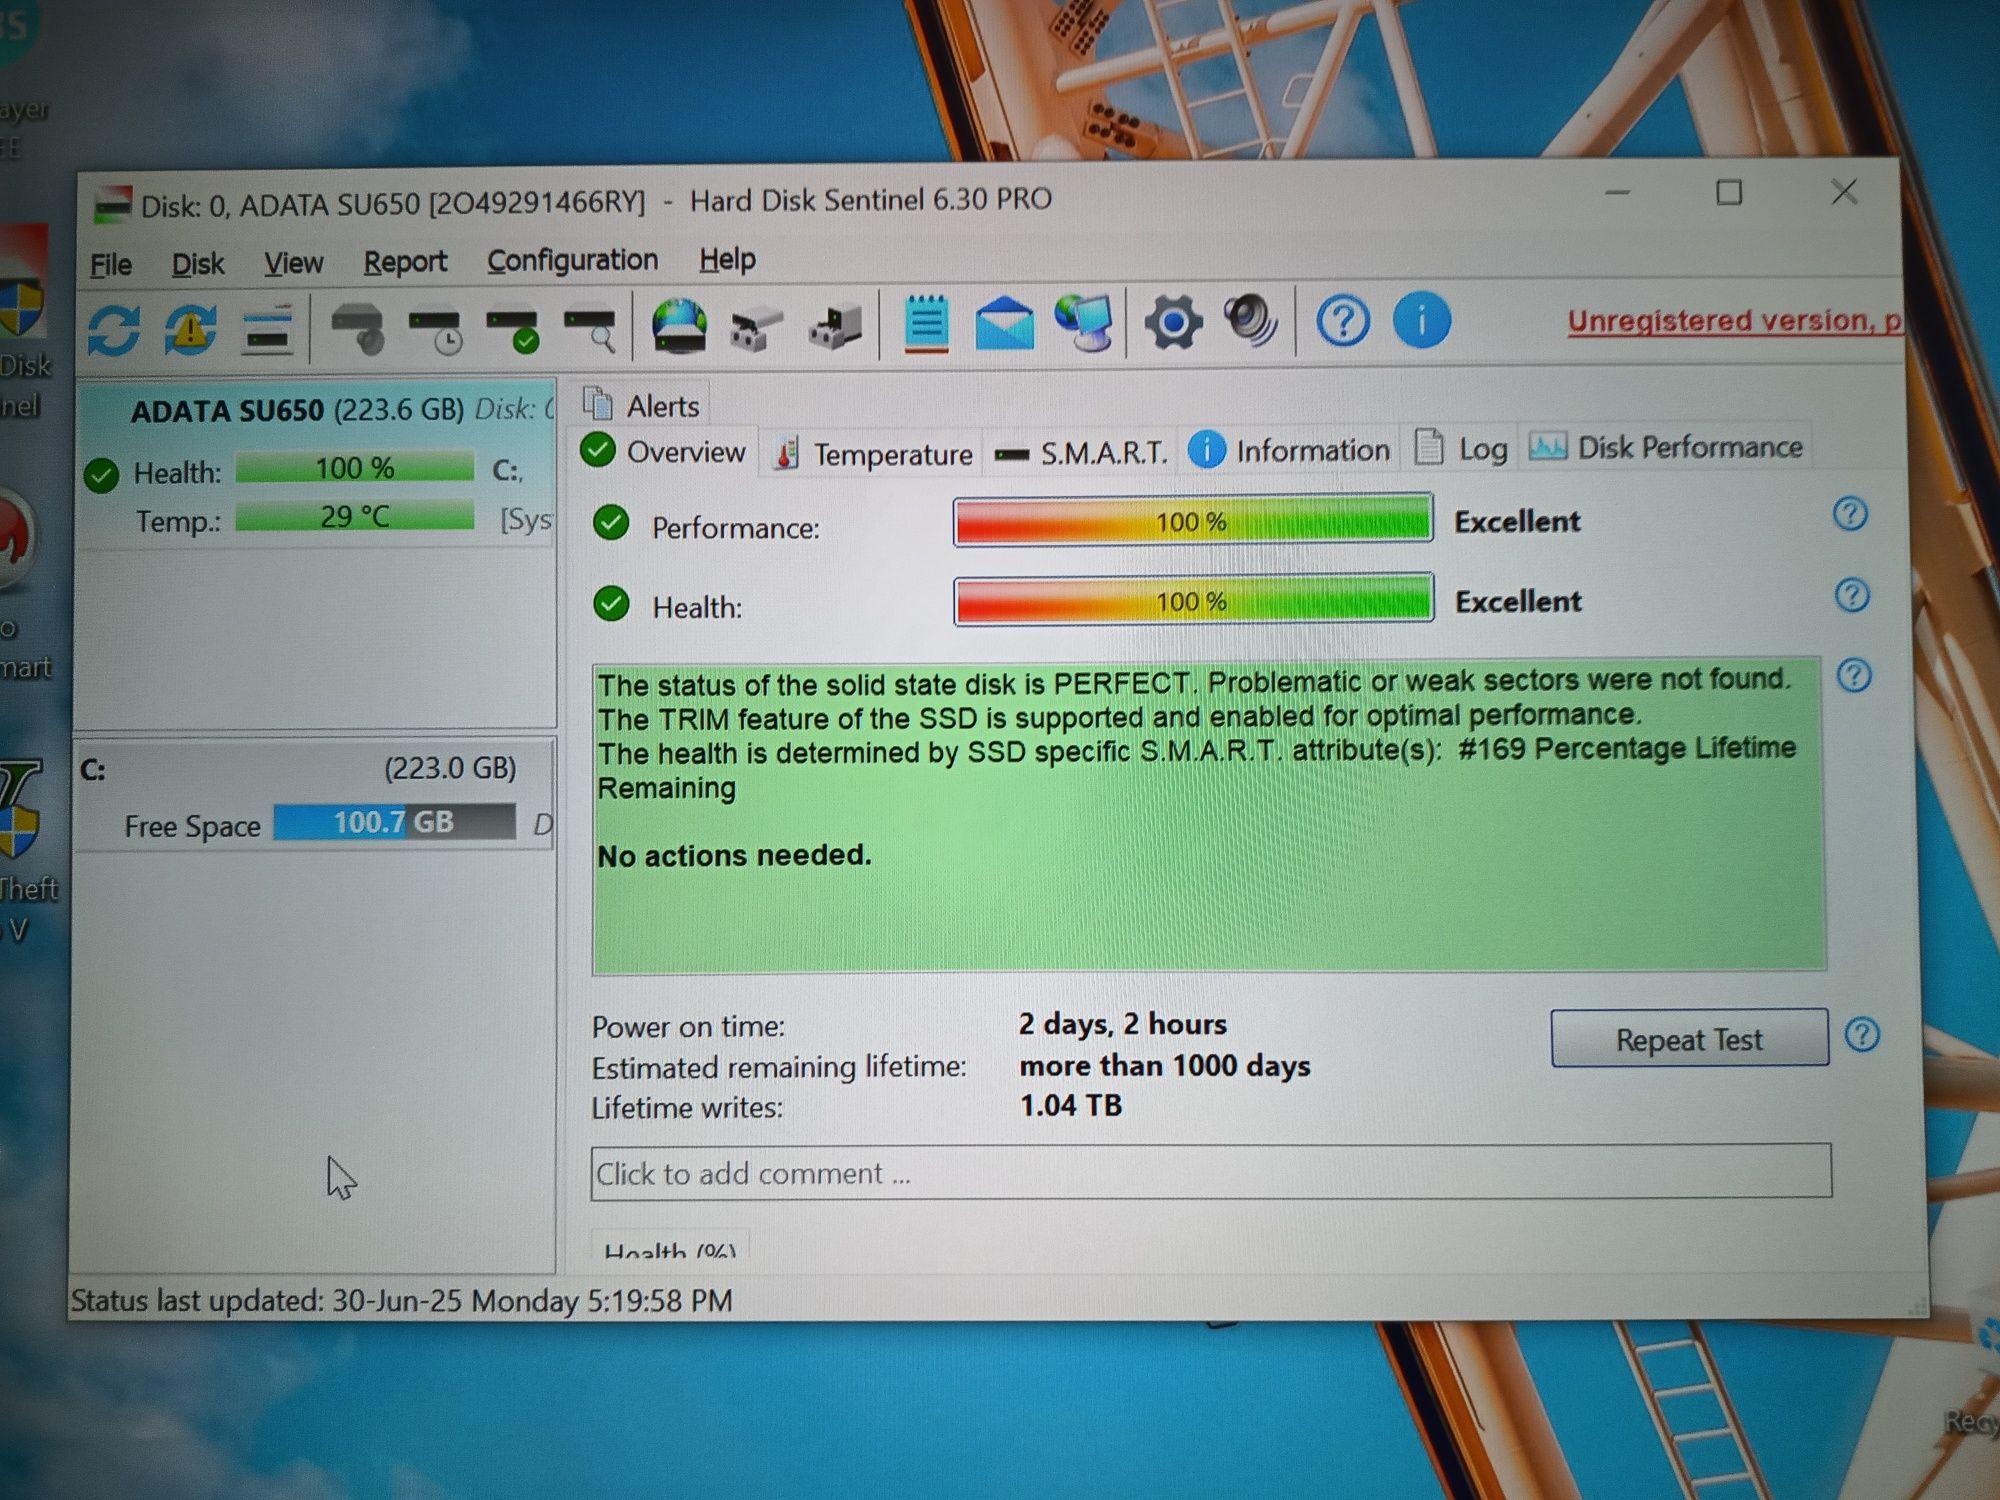Viewport: 2000px width, 1500px height.
Task: Click the Repeat Test button
Action: pyautogui.click(x=1689, y=1039)
